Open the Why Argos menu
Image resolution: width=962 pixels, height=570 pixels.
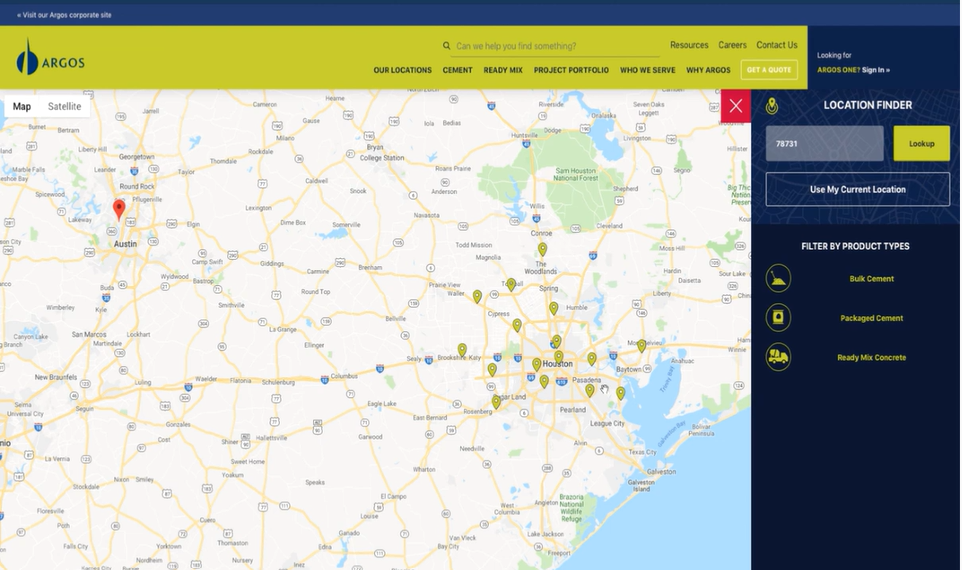tap(708, 71)
